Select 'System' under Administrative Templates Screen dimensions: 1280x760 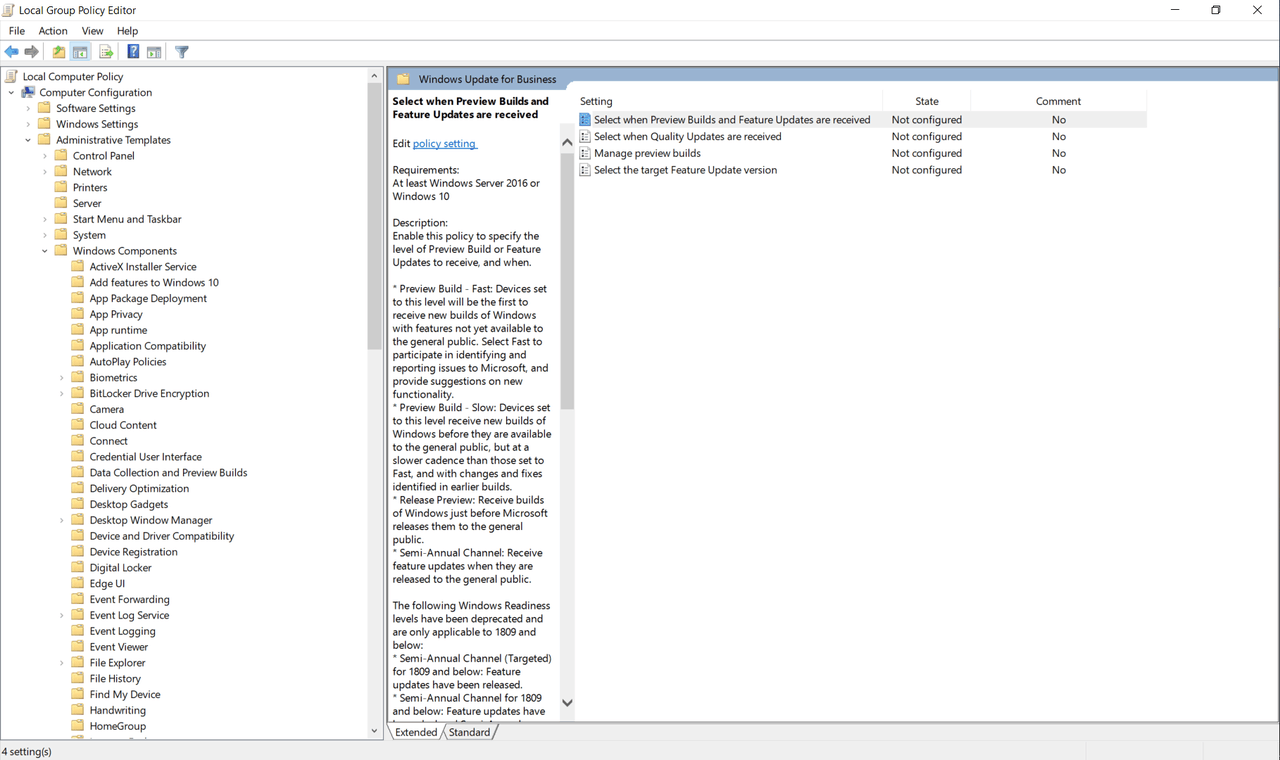coord(89,235)
